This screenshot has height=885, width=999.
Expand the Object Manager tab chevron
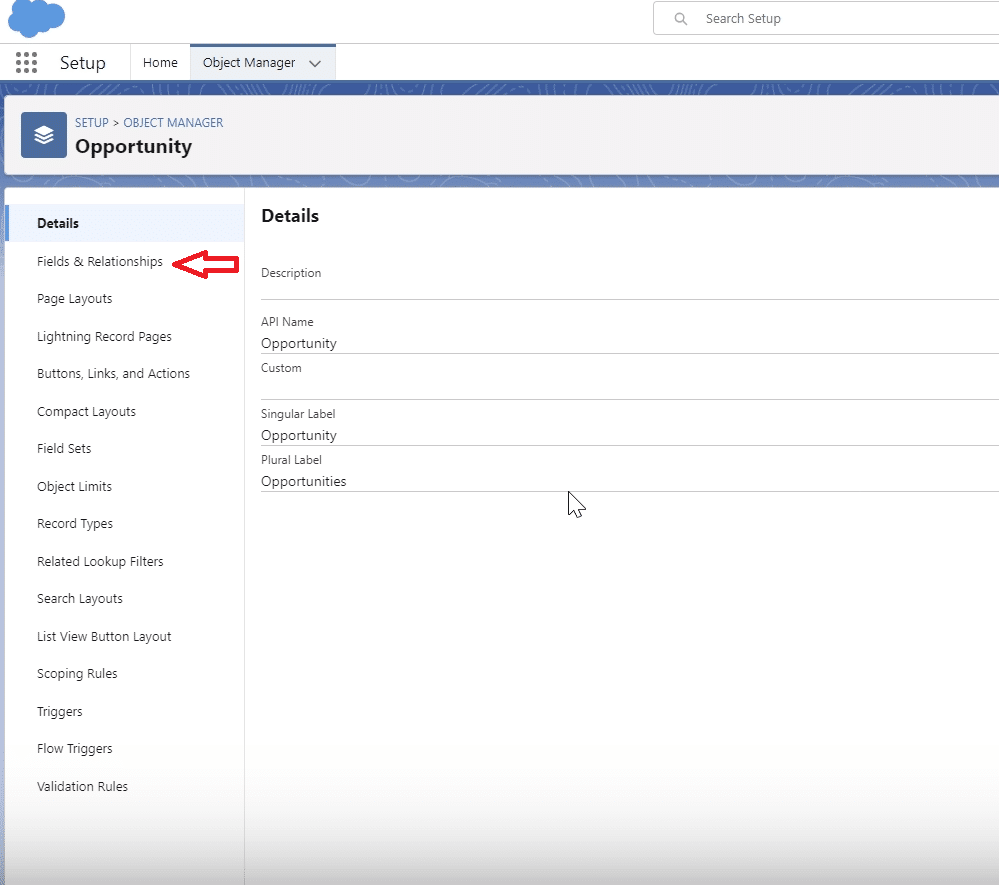[315, 63]
